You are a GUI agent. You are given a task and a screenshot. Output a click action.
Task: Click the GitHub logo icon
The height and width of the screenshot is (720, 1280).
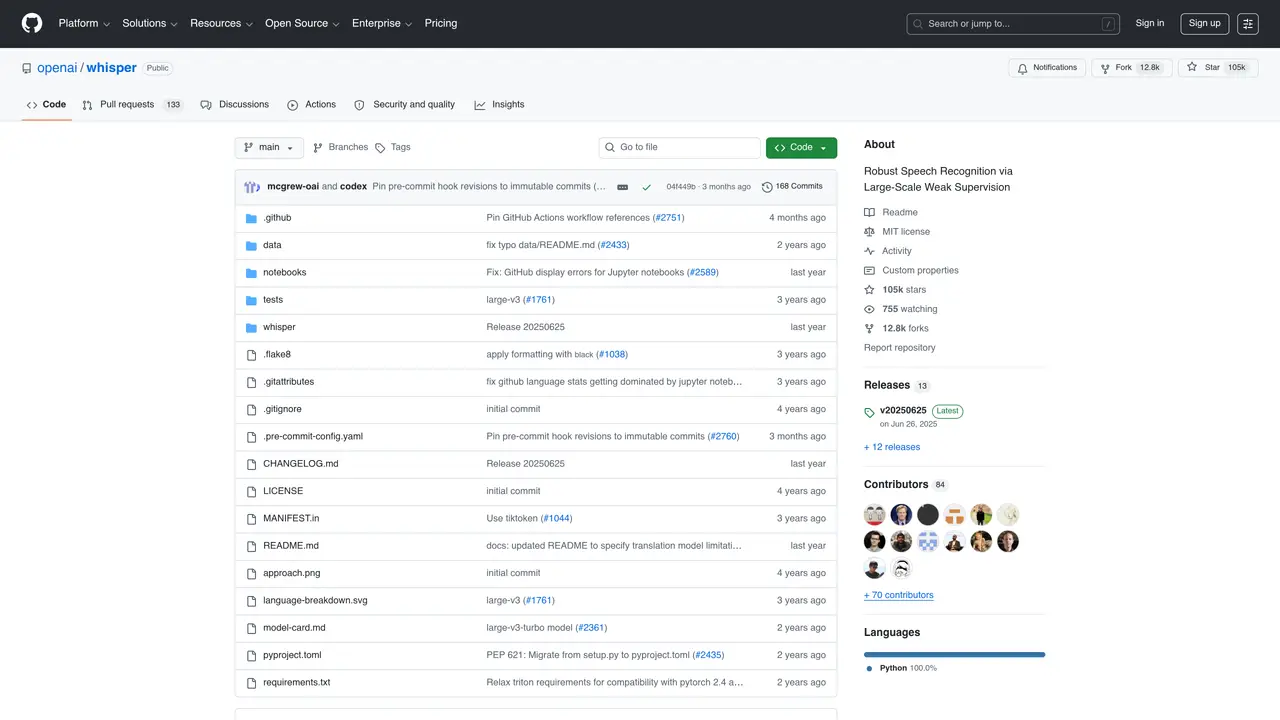pos(32,23)
